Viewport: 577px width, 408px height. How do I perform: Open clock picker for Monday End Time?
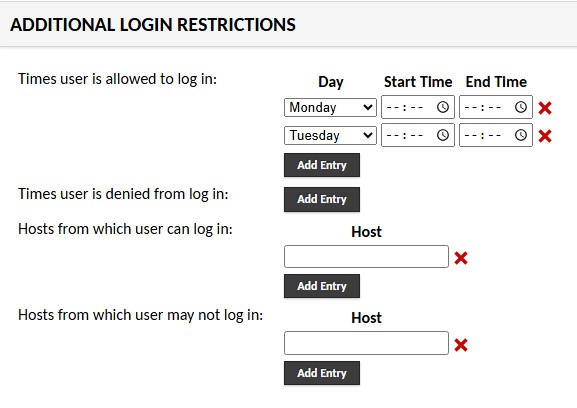[x=521, y=107]
